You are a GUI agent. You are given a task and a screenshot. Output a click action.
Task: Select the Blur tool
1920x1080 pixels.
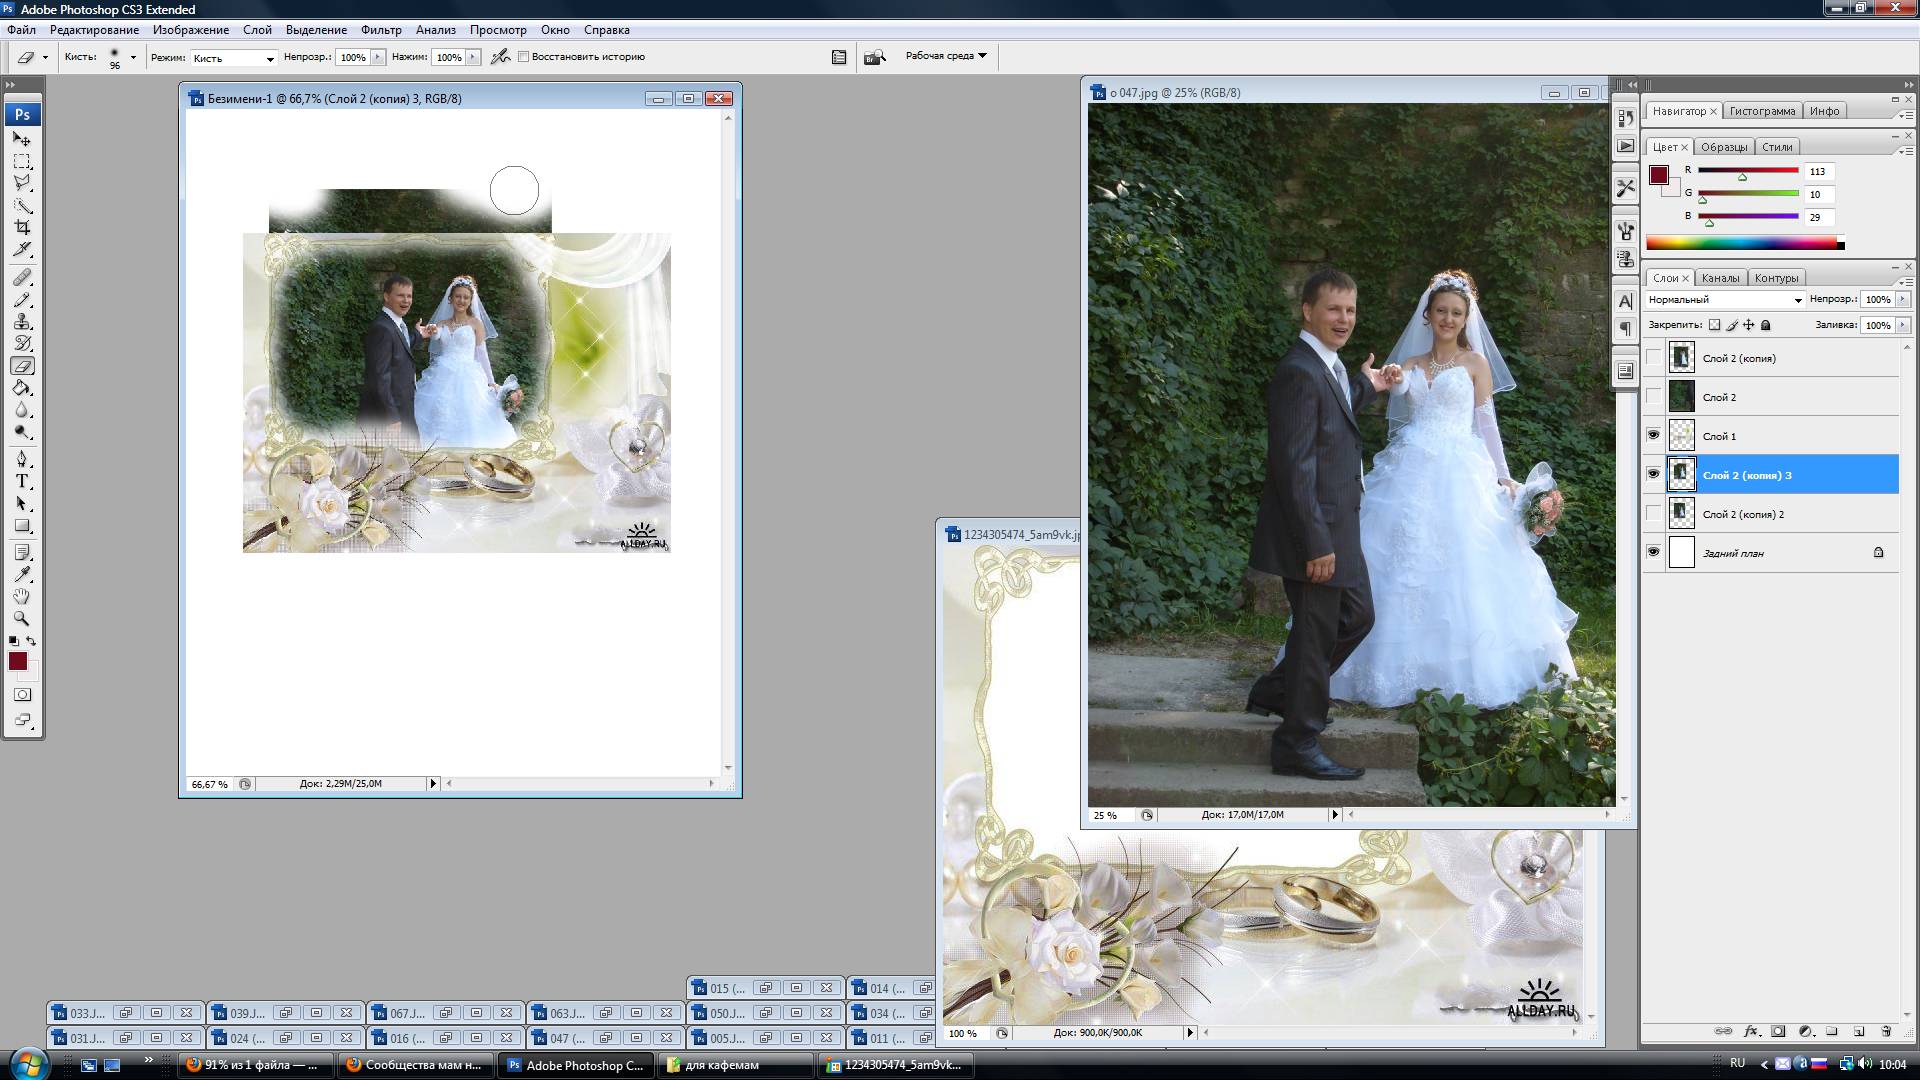click(22, 410)
